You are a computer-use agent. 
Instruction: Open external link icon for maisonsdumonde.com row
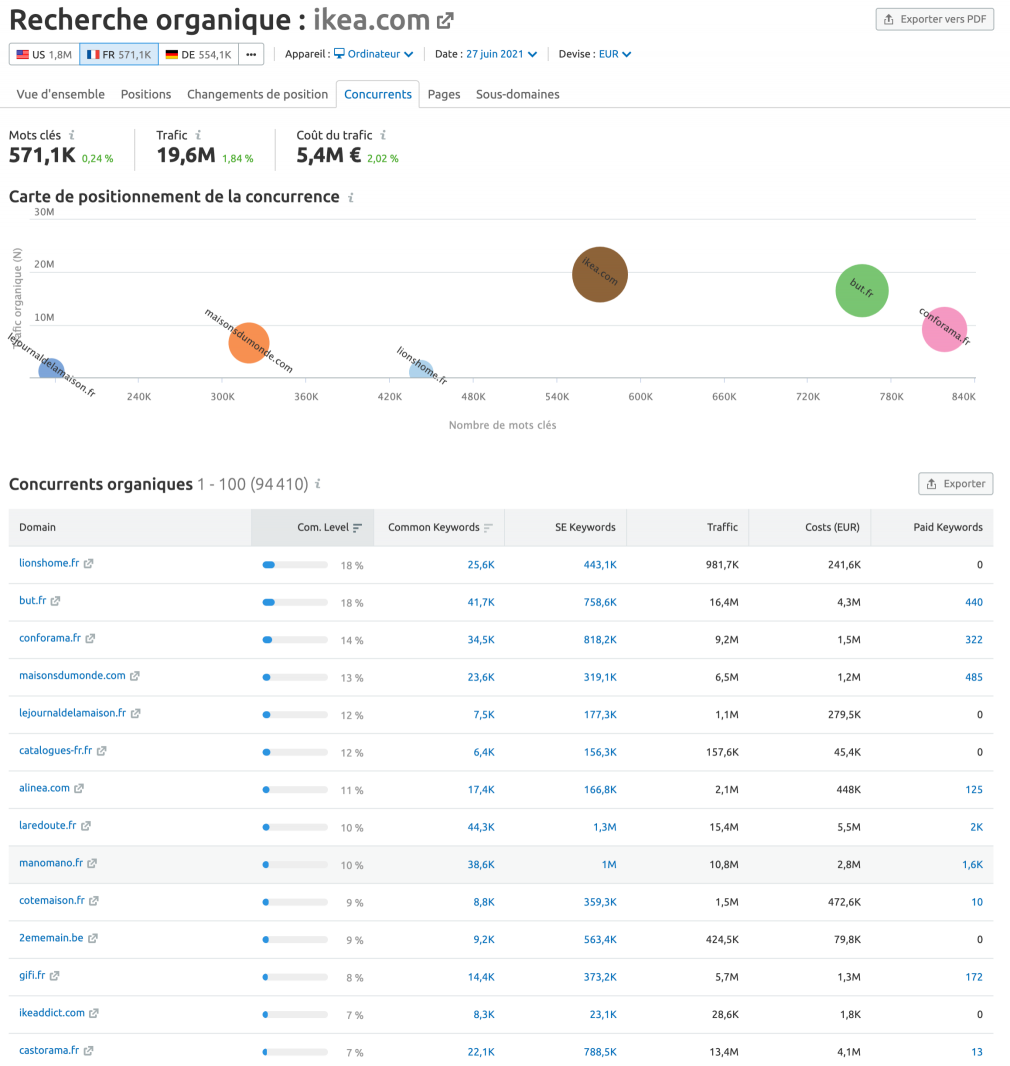[x=135, y=676]
